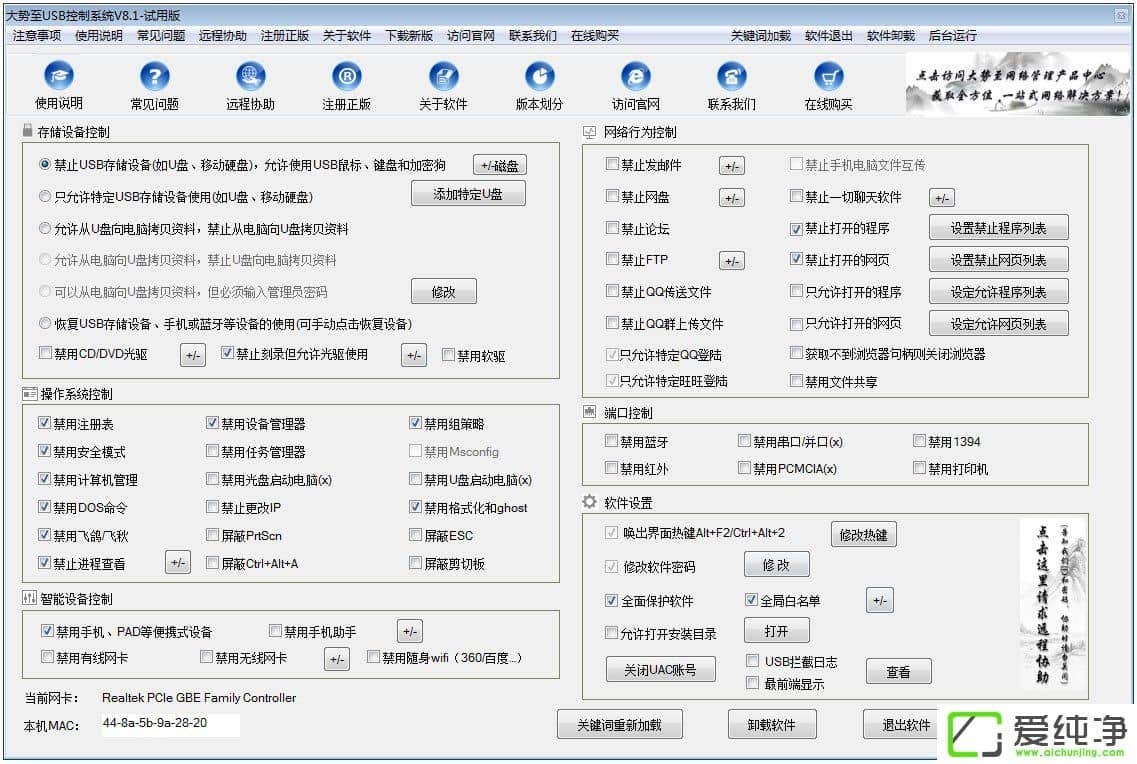Click 后台运行 menu item

coord(953,36)
